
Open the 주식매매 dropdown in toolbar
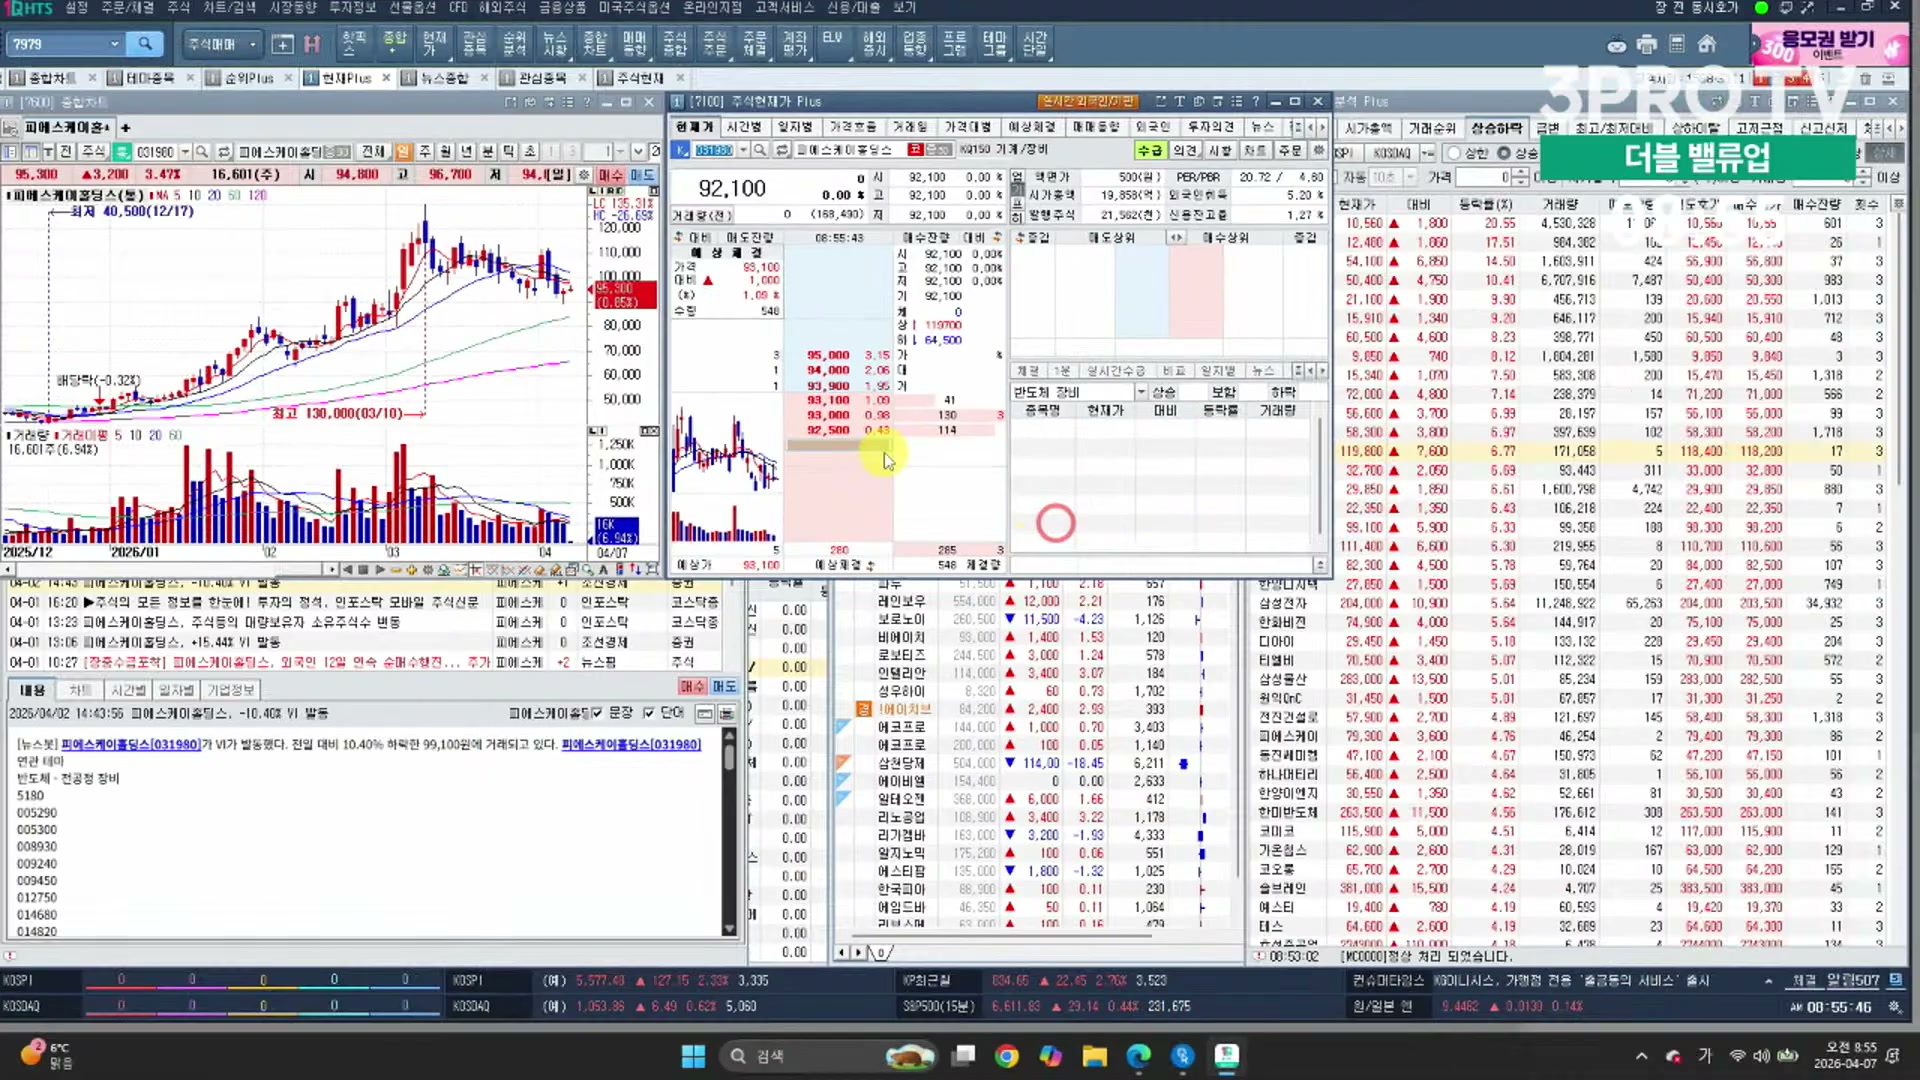tap(252, 44)
